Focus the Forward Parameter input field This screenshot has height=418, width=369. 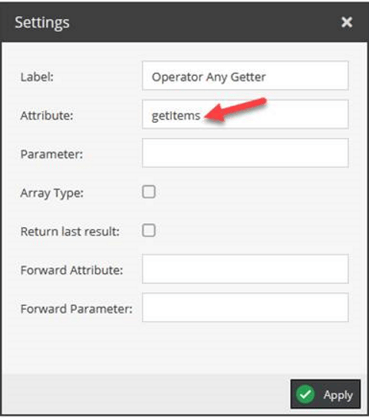[x=245, y=307]
